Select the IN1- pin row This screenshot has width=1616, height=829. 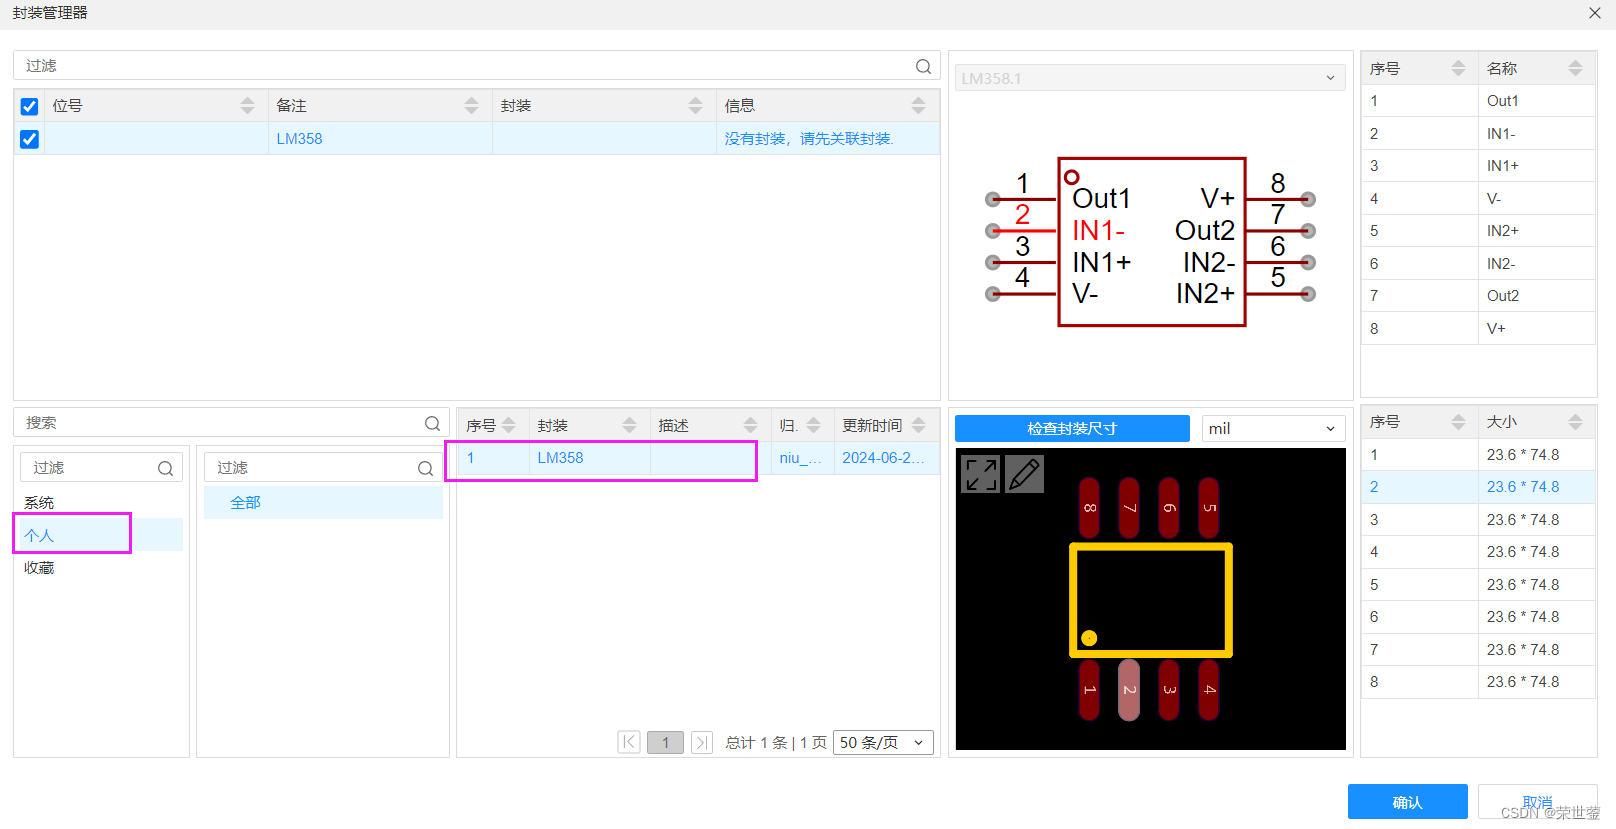1478,134
